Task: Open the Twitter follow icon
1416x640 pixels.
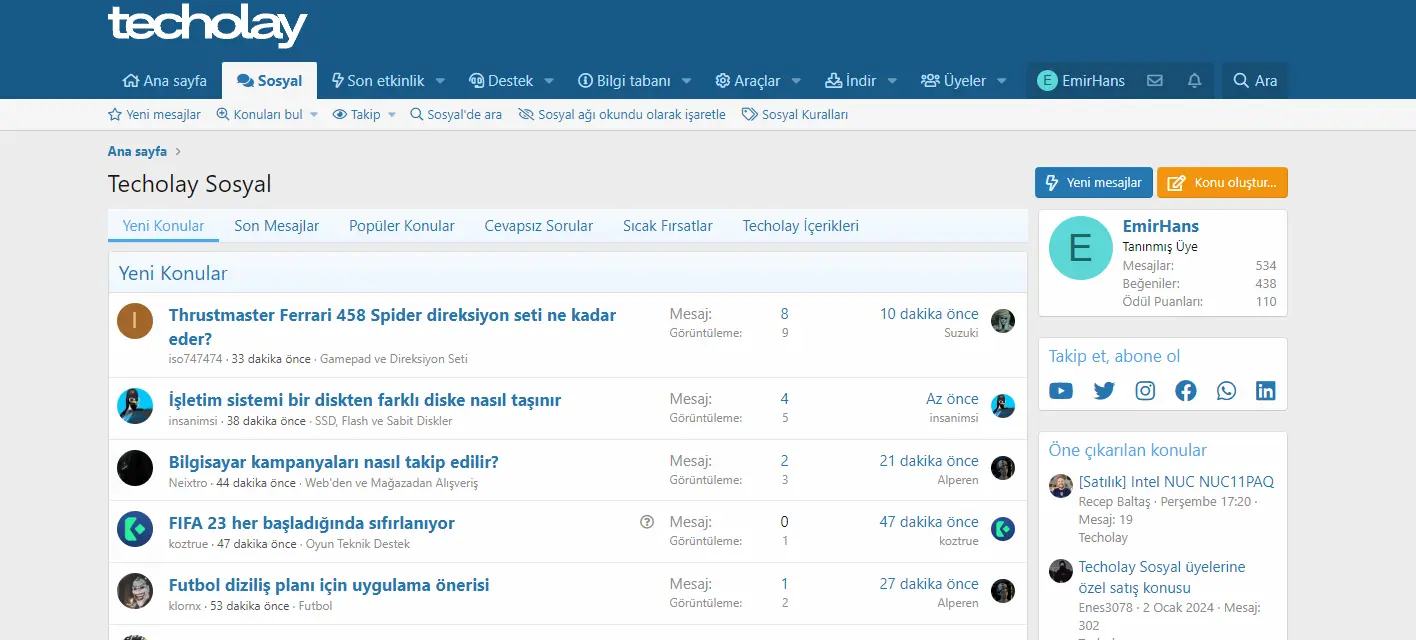Action: pos(1104,391)
